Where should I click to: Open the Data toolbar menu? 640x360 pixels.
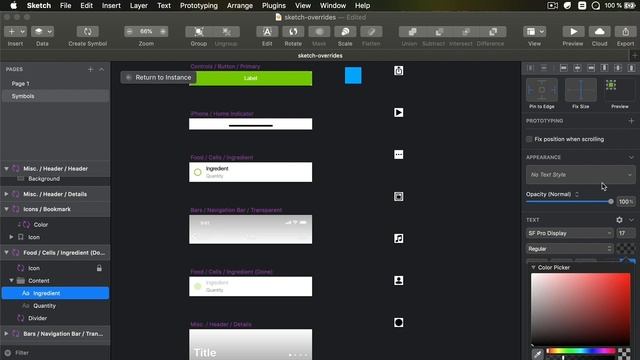pyautogui.click(x=42, y=31)
